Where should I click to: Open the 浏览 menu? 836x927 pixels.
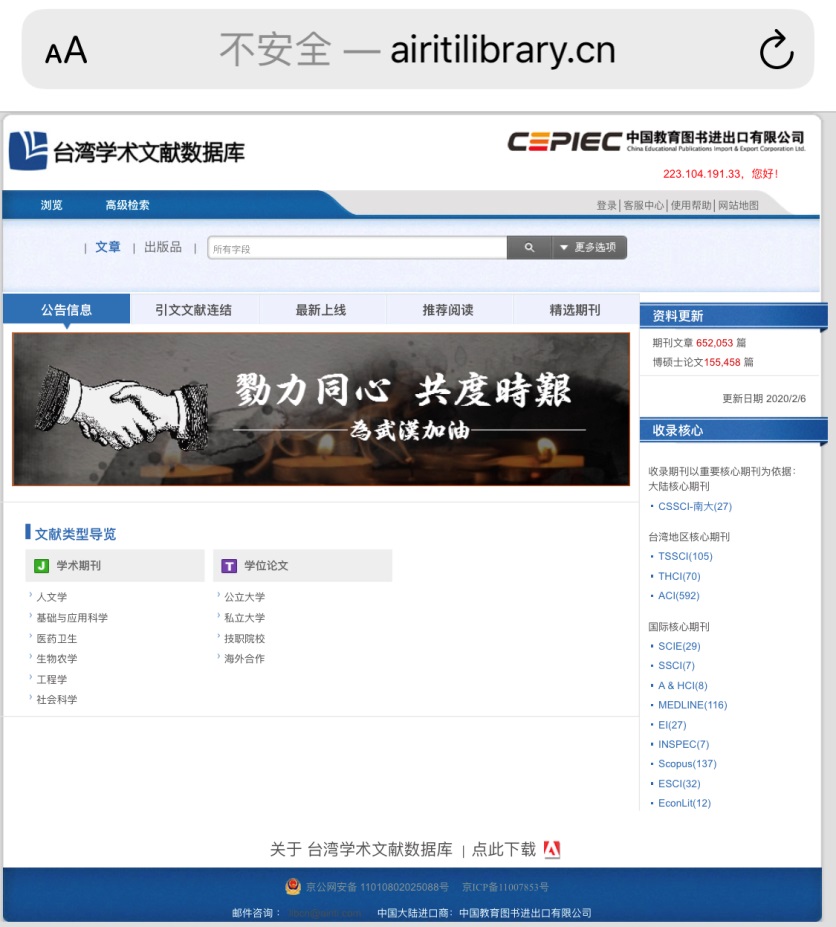[51, 205]
